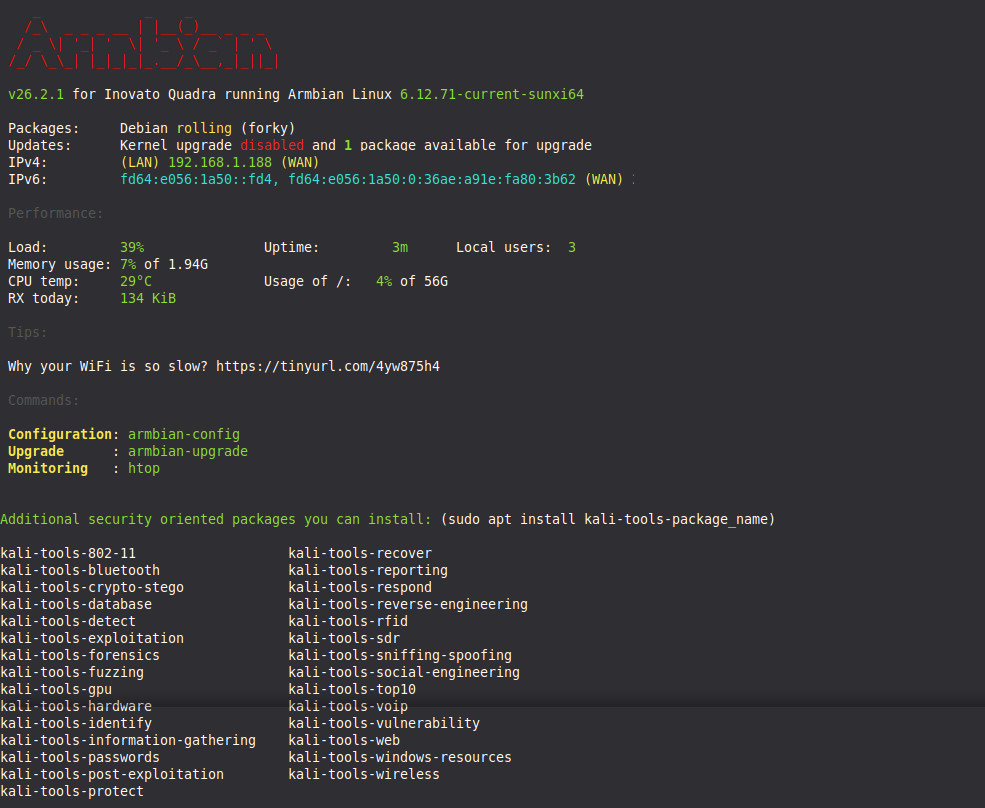985x808 pixels.
Task: Click kali-tools-post-exploitation package name
Action: 112,773
